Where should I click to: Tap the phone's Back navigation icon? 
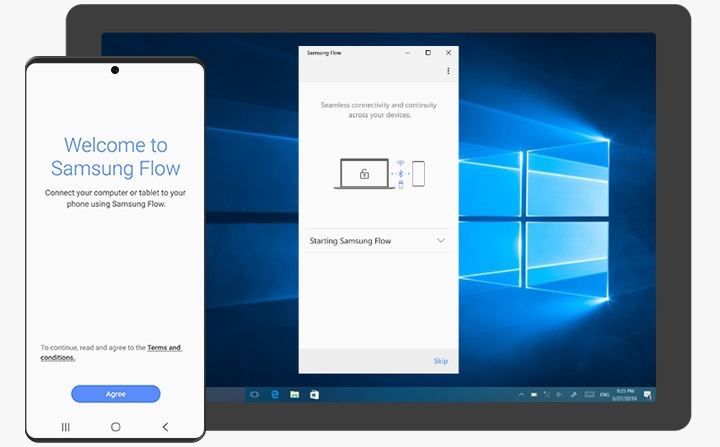[x=165, y=427]
